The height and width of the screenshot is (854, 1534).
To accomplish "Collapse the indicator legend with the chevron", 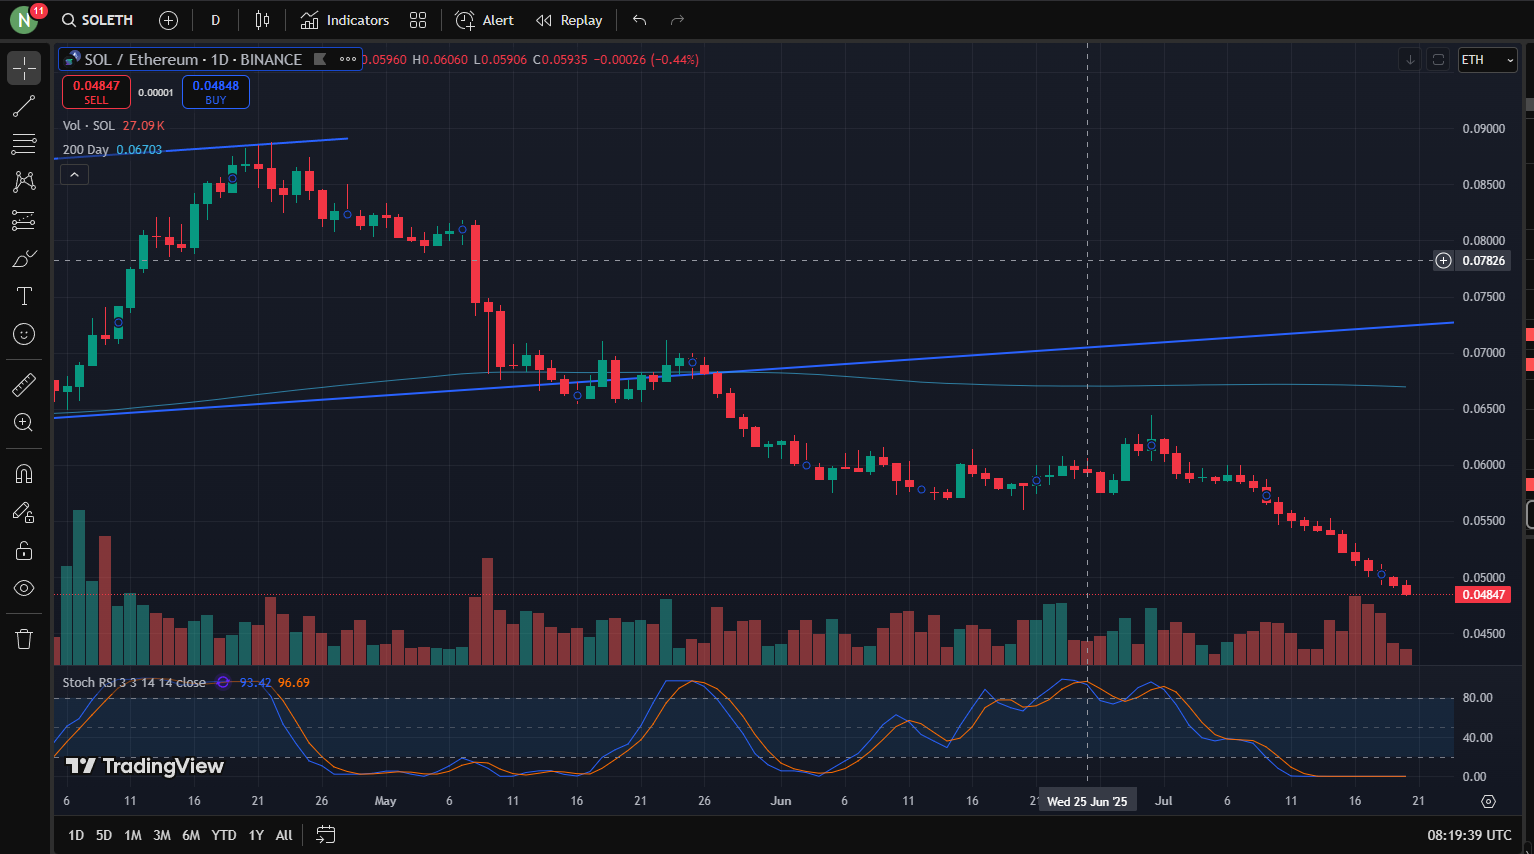I will pos(75,174).
